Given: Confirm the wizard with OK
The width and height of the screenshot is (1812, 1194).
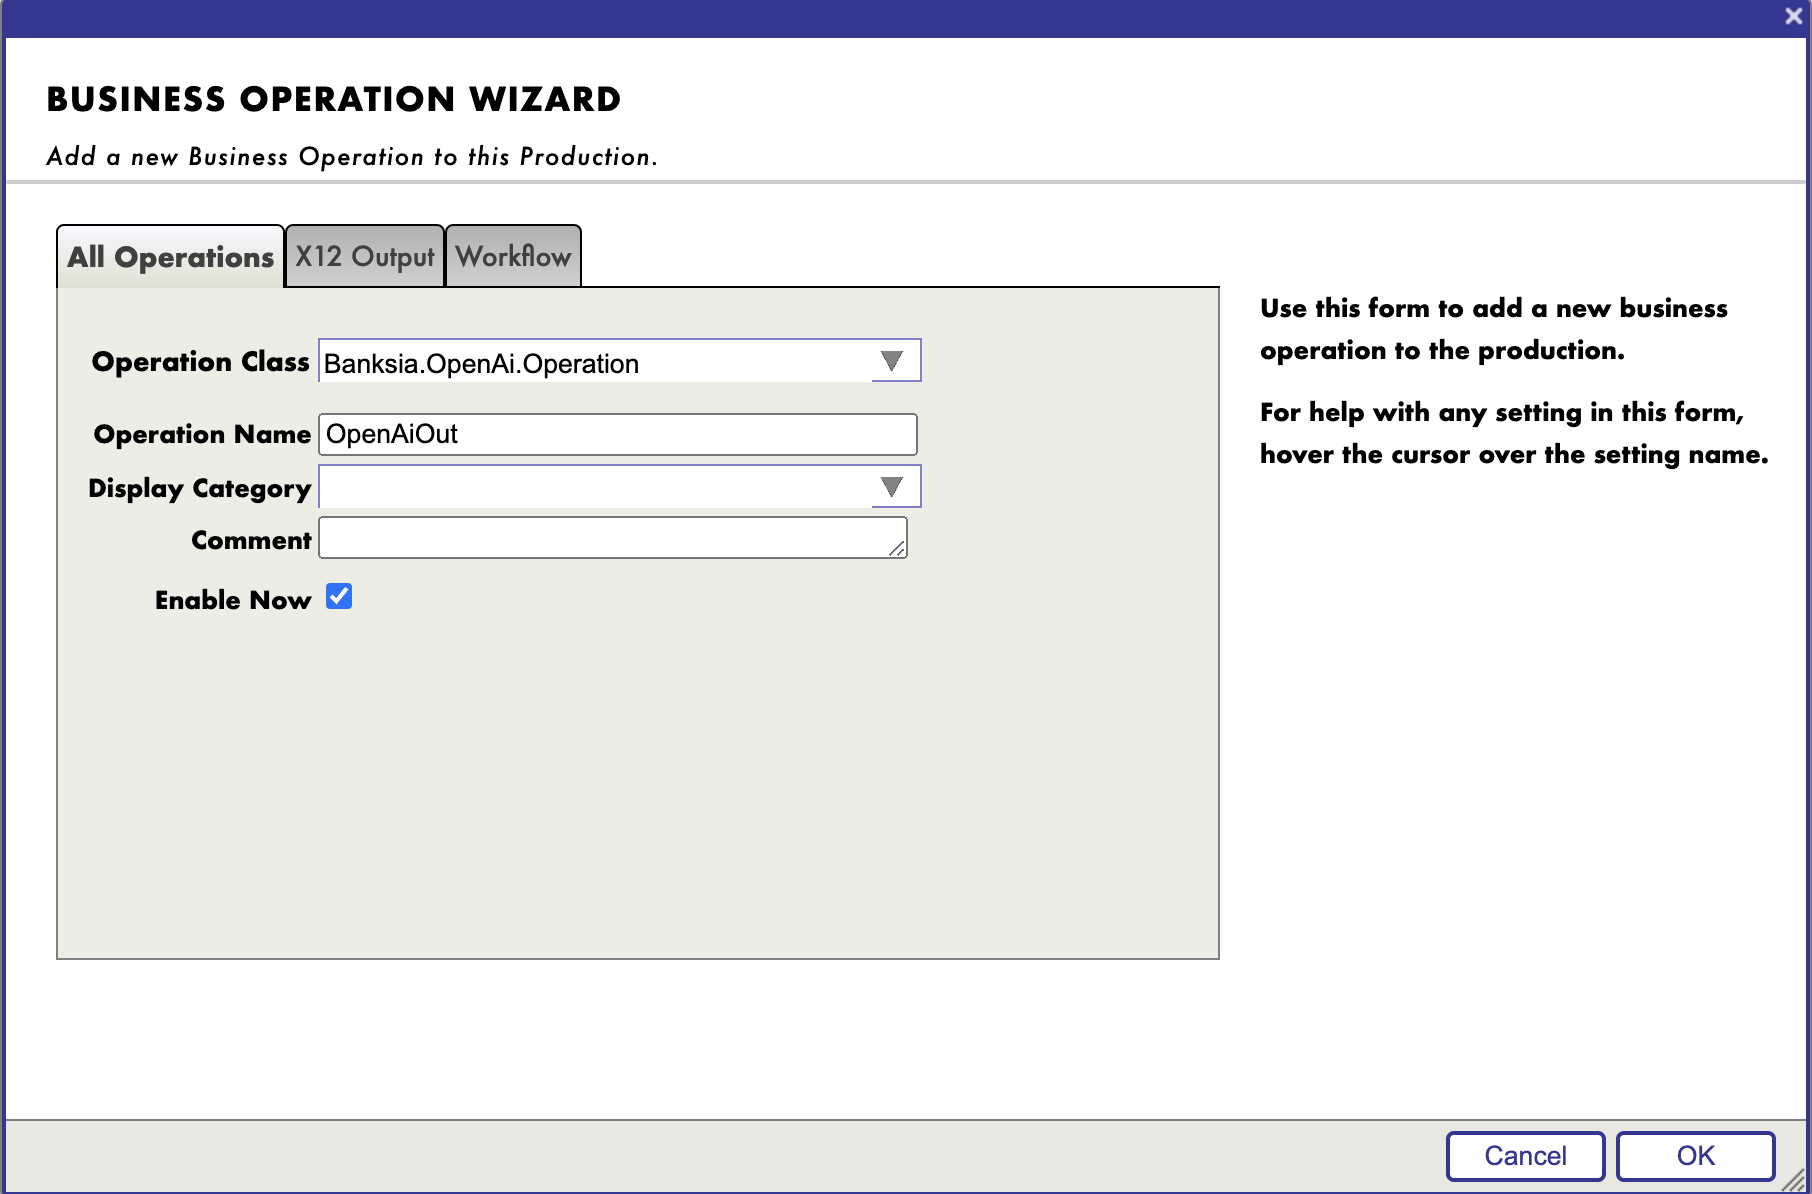Looking at the screenshot, I should (1695, 1156).
